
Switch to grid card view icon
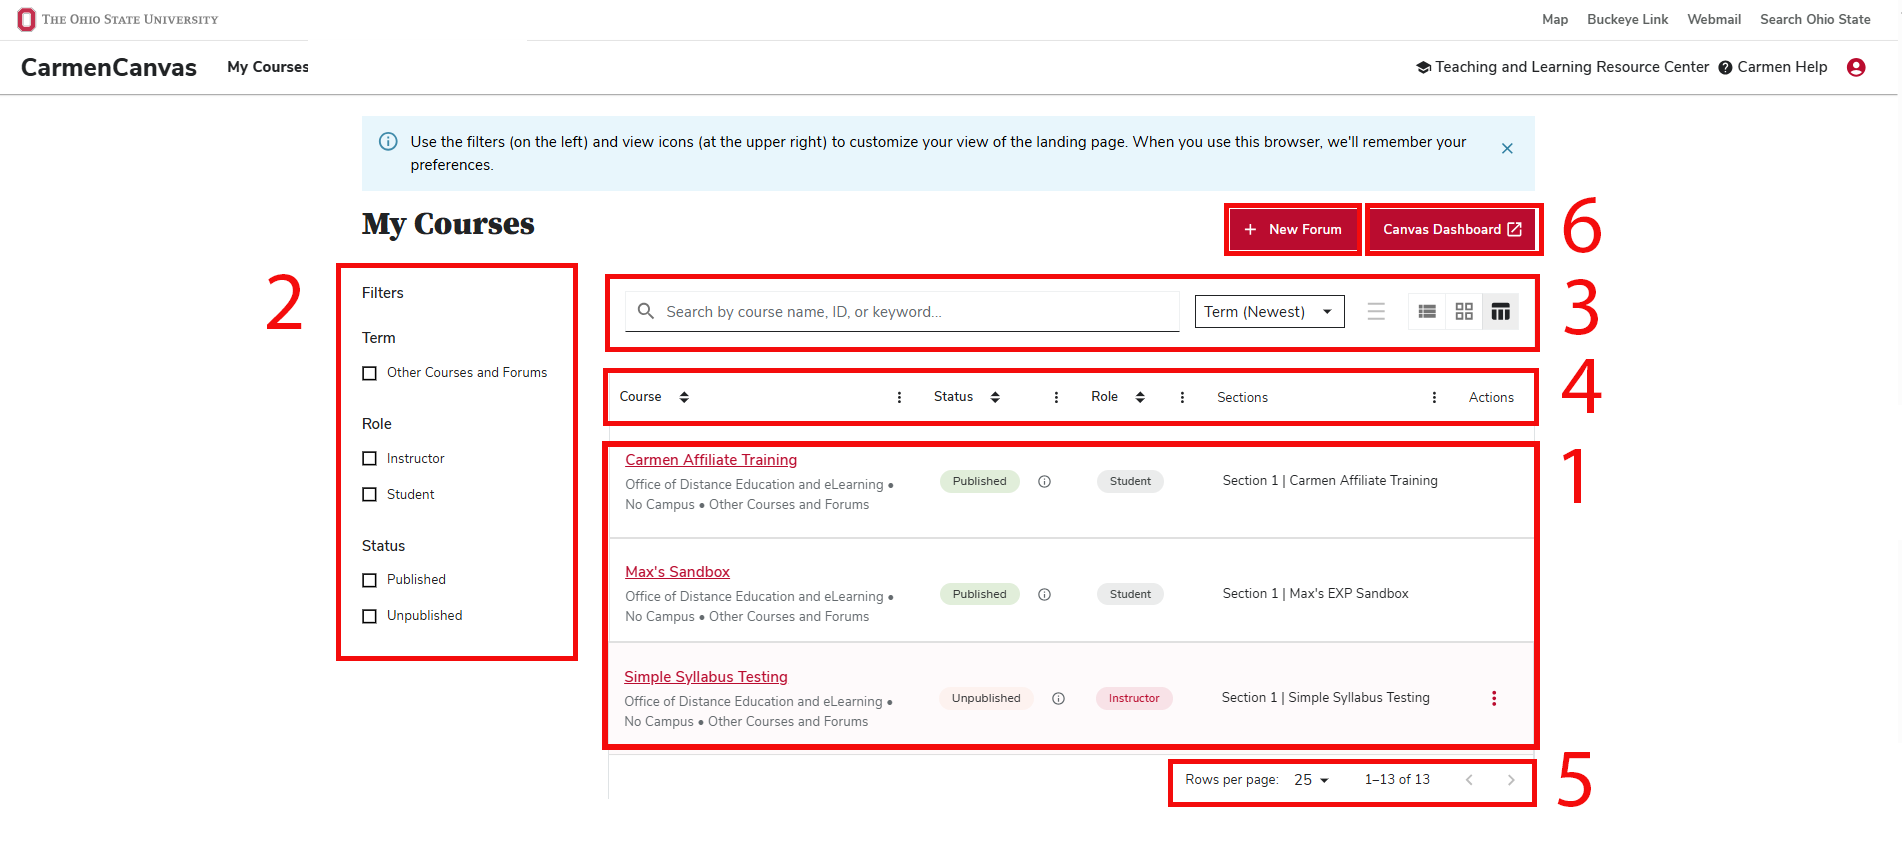pos(1464,312)
